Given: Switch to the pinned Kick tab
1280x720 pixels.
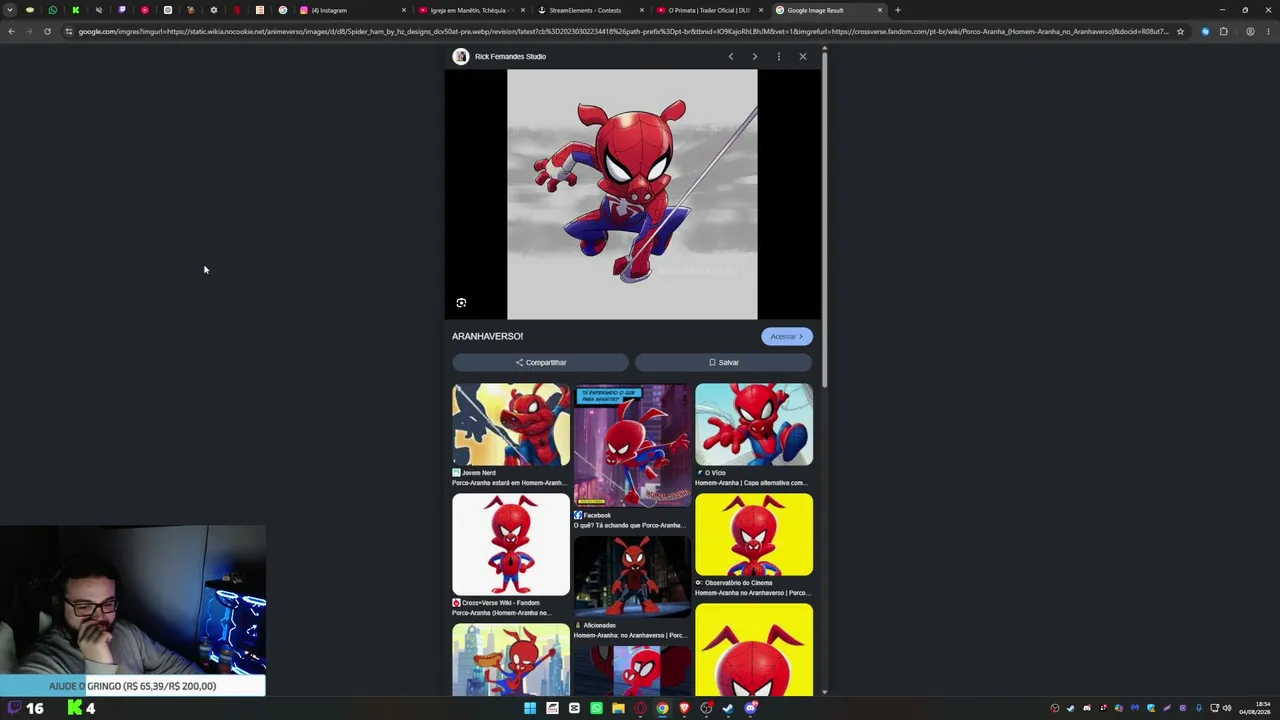Looking at the screenshot, I should (76, 10).
